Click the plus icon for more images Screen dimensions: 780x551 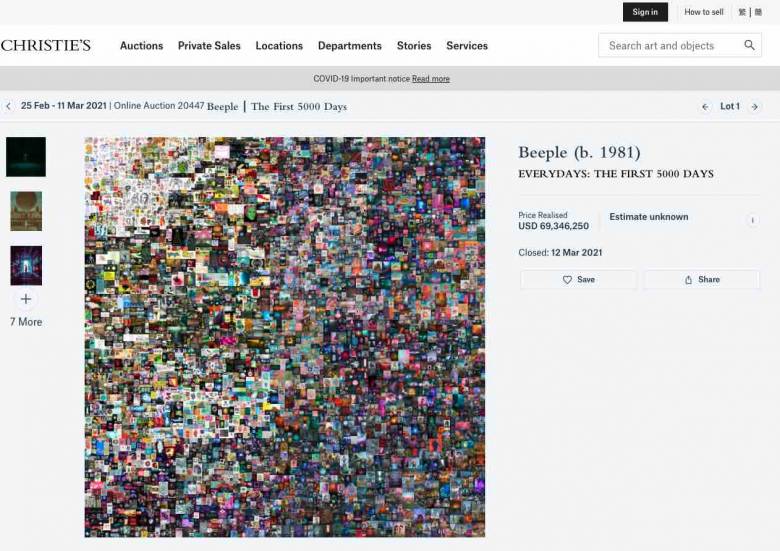pyautogui.click(x=26, y=299)
